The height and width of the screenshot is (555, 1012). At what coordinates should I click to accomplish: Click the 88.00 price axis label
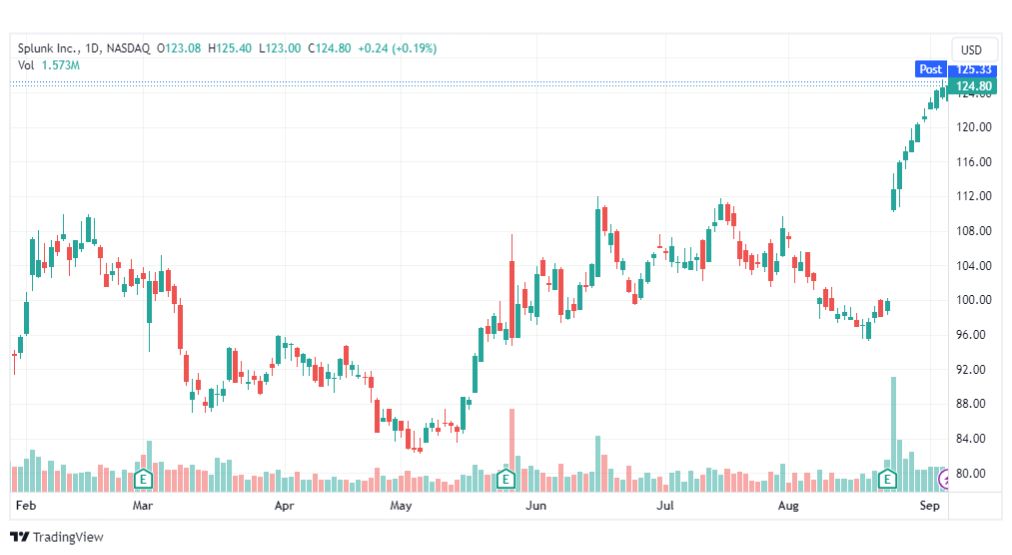(x=973, y=404)
